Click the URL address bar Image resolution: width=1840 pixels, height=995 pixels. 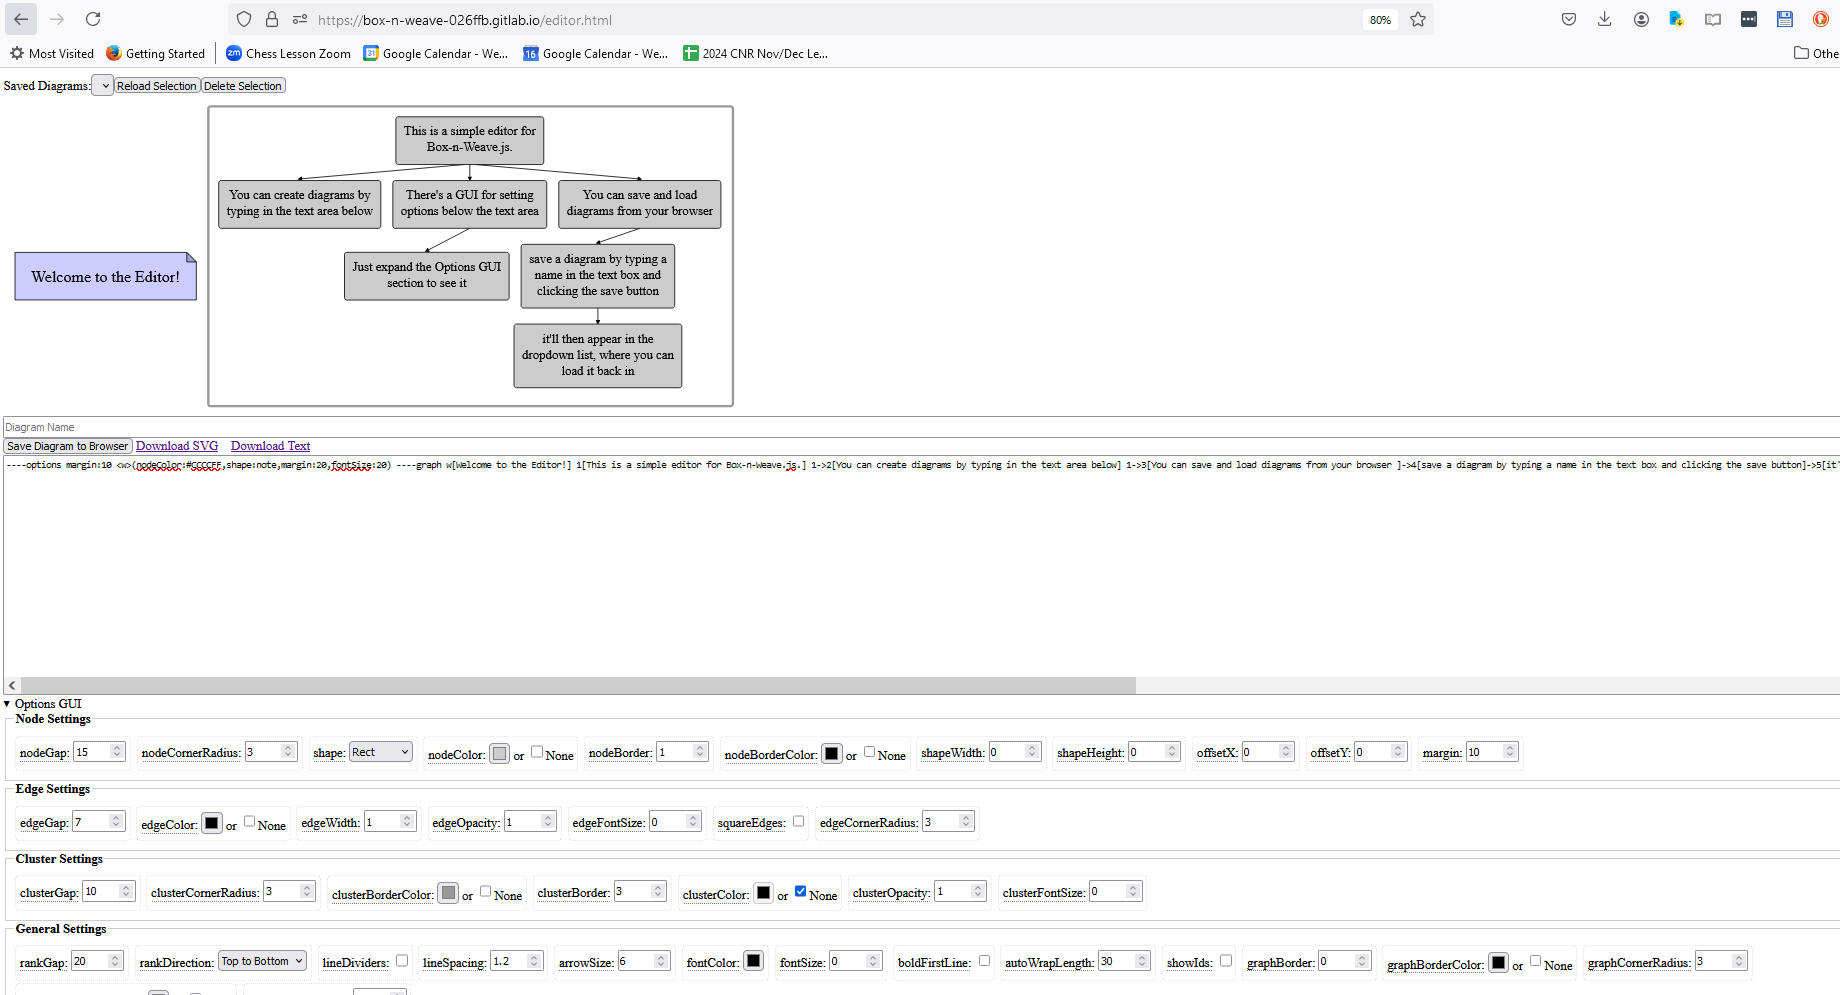point(830,20)
